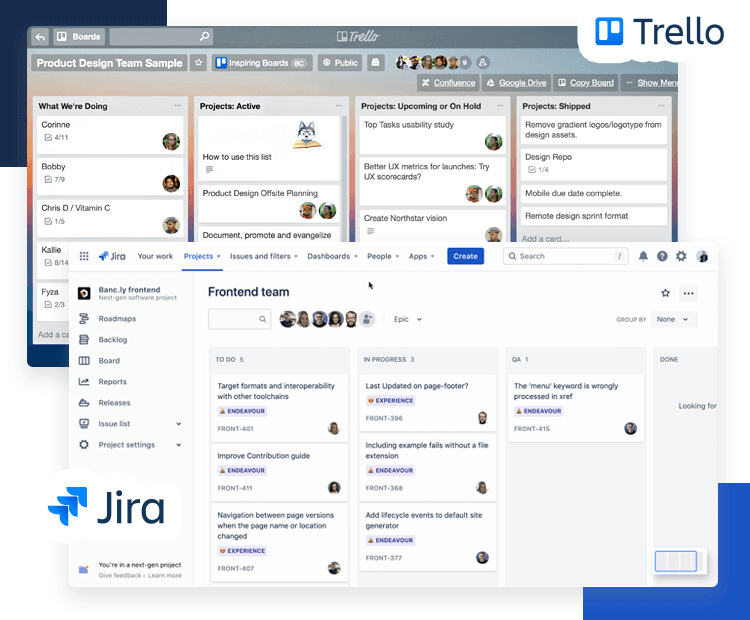Click the Public visibility button in Trello
750x620 pixels.
[340, 63]
